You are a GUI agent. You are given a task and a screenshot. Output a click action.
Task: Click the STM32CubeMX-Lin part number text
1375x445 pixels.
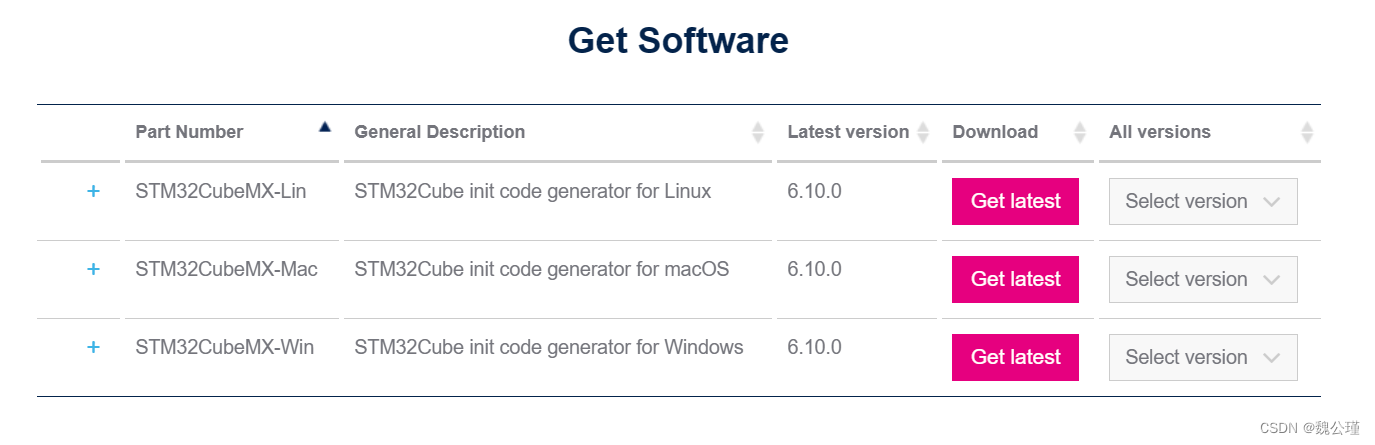coord(221,191)
